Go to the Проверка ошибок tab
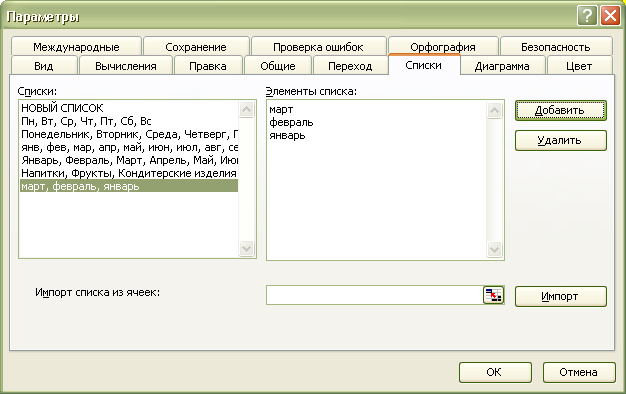 (x=318, y=47)
